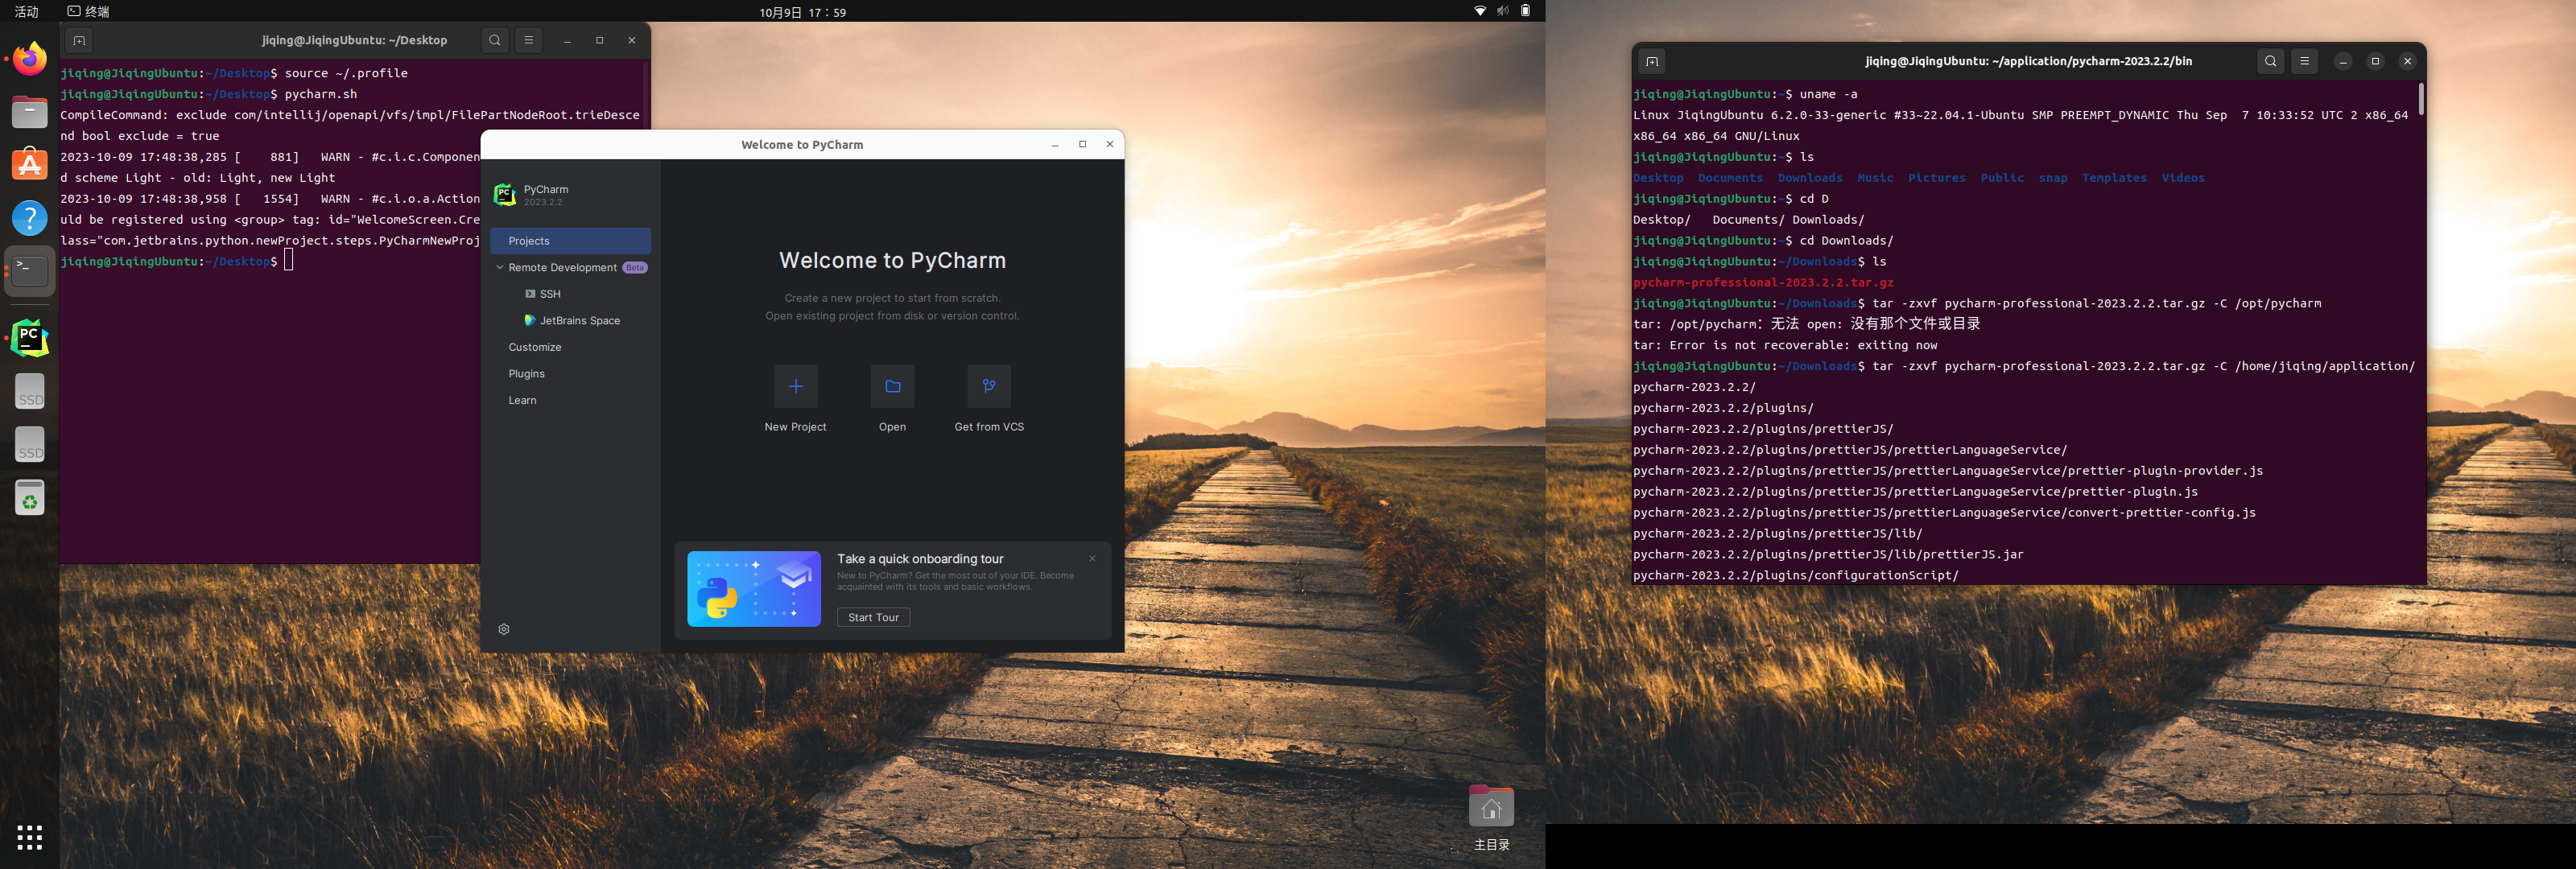This screenshot has height=869, width=2576.
Task: Collapse the Remote Development section
Action: (500, 267)
